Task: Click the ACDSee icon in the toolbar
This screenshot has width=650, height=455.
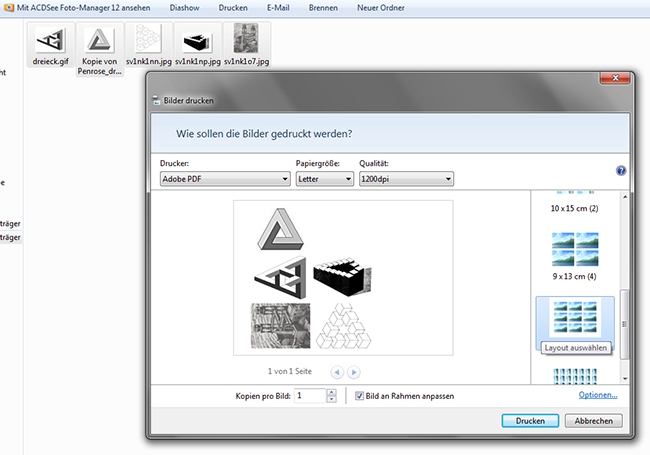Action: [x=9, y=7]
